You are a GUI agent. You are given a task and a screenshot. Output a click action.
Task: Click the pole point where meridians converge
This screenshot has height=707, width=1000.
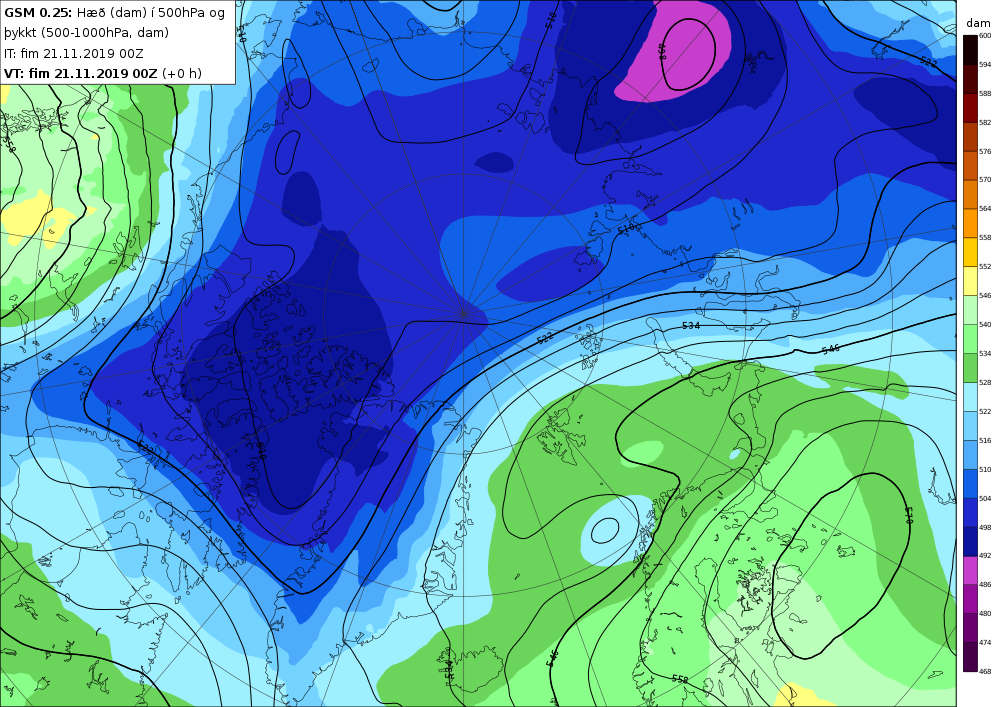(x=463, y=313)
